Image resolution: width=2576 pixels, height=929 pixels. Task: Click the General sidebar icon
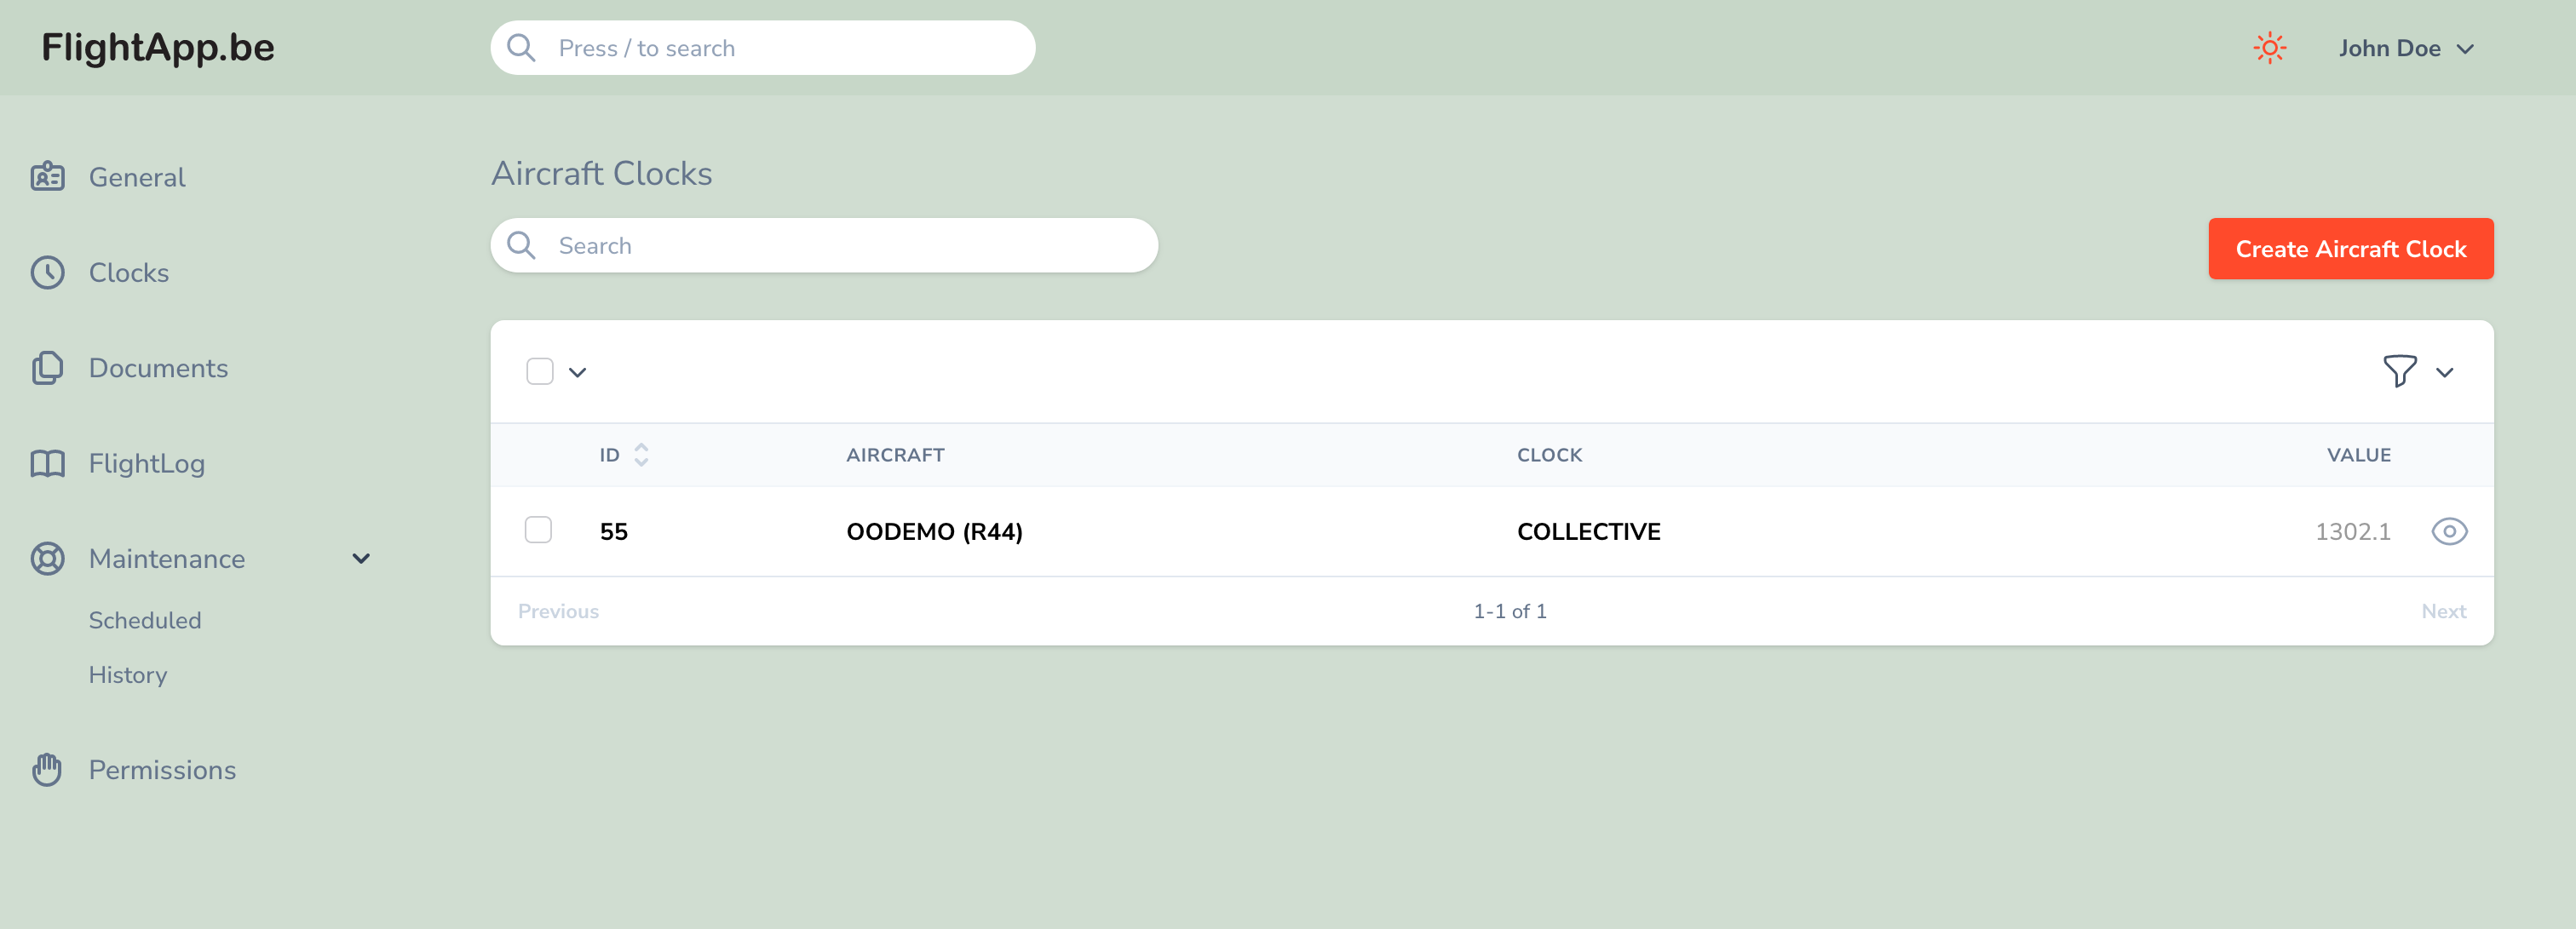pos(49,175)
